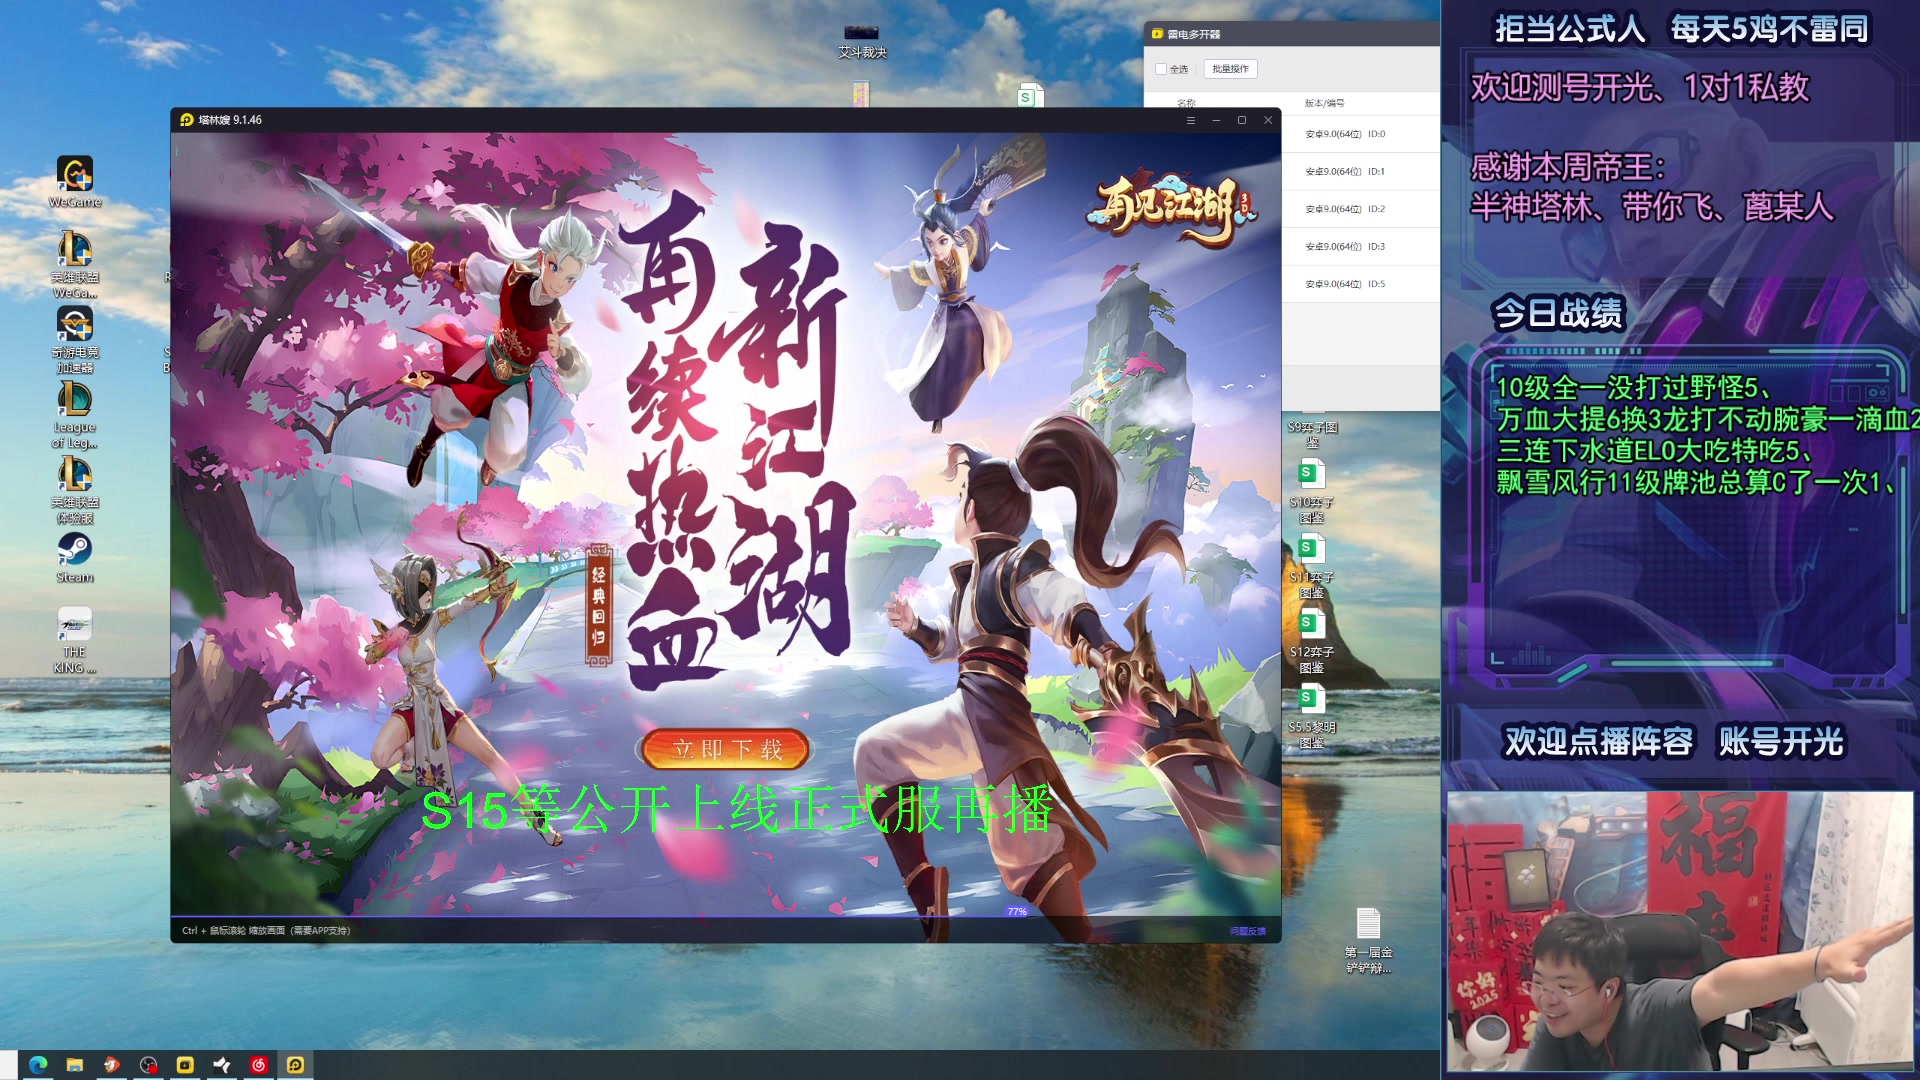The image size is (1920, 1080).
Task: Open the WeGame desktop shortcut
Action: pos(75,181)
